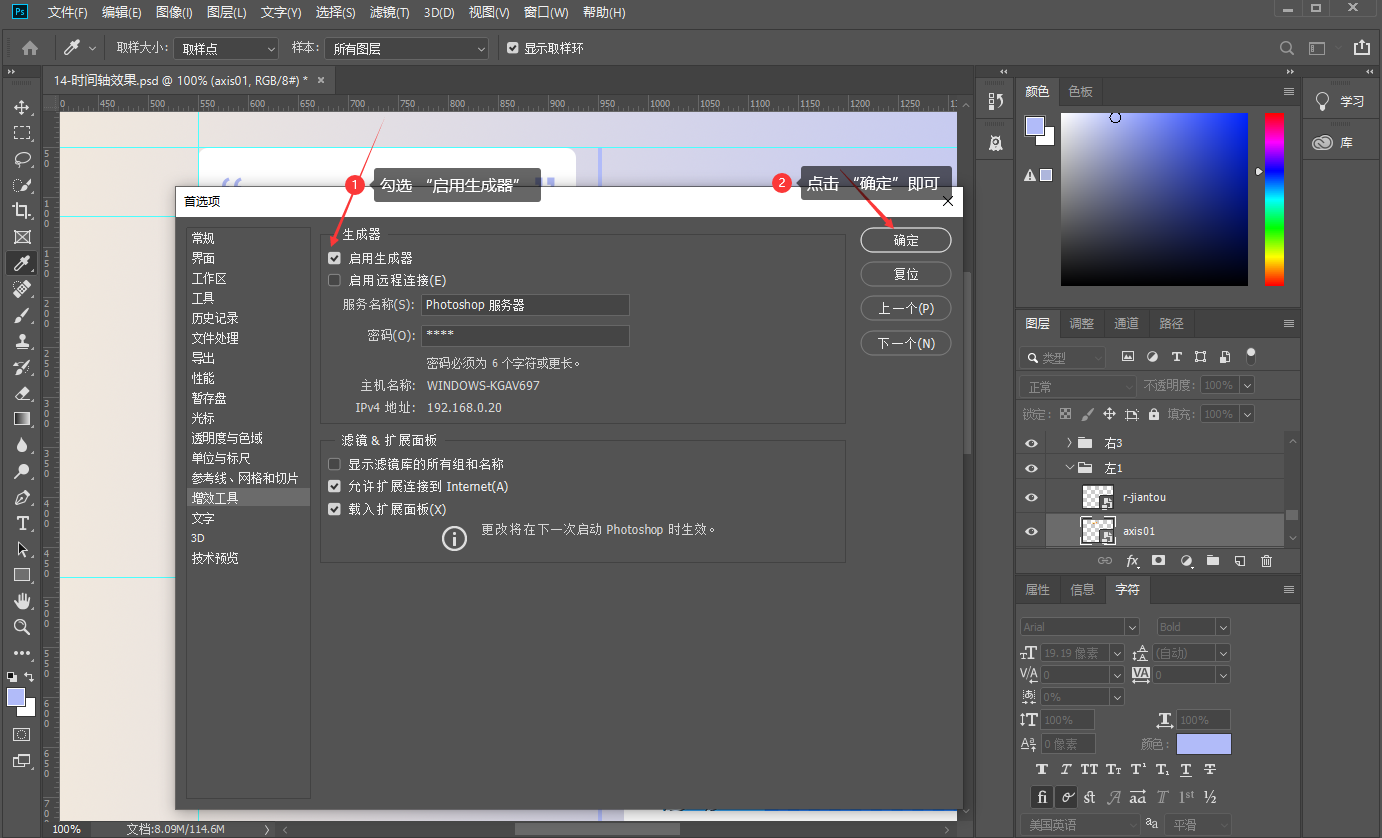
Task: Select 性能 in preferences list
Action: tap(203, 378)
